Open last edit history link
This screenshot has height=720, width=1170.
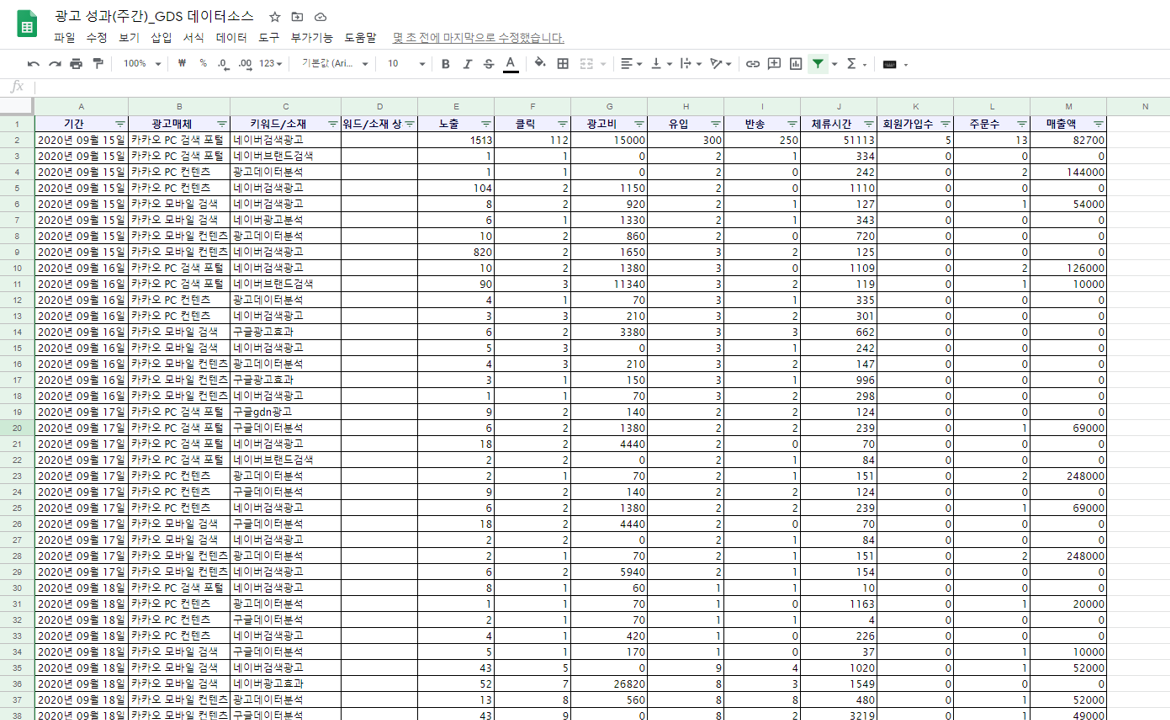(478, 37)
